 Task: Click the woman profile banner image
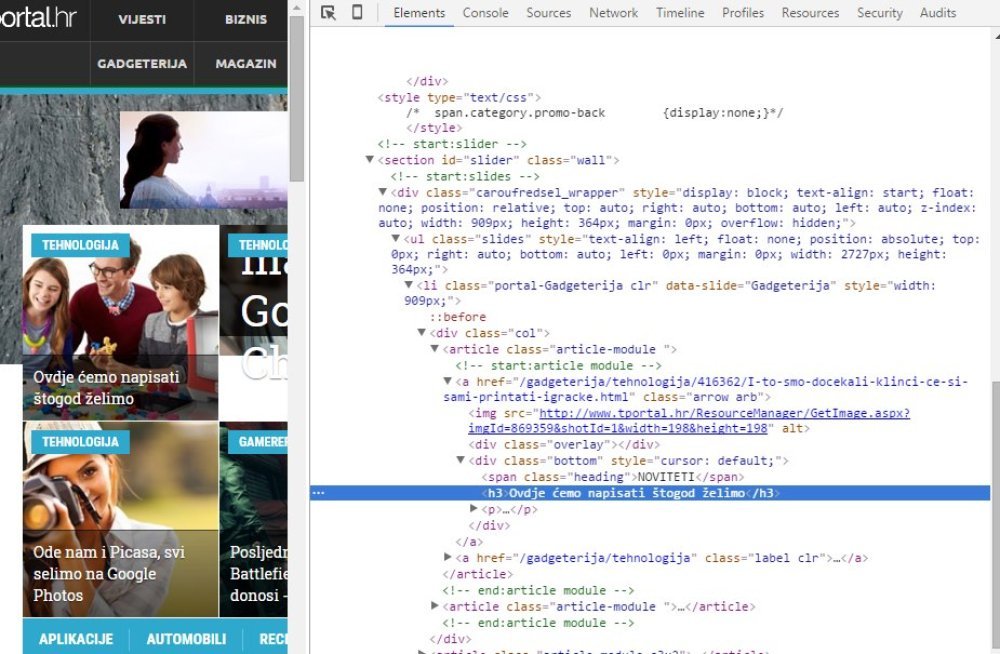pyautogui.click(x=204, y=160)
